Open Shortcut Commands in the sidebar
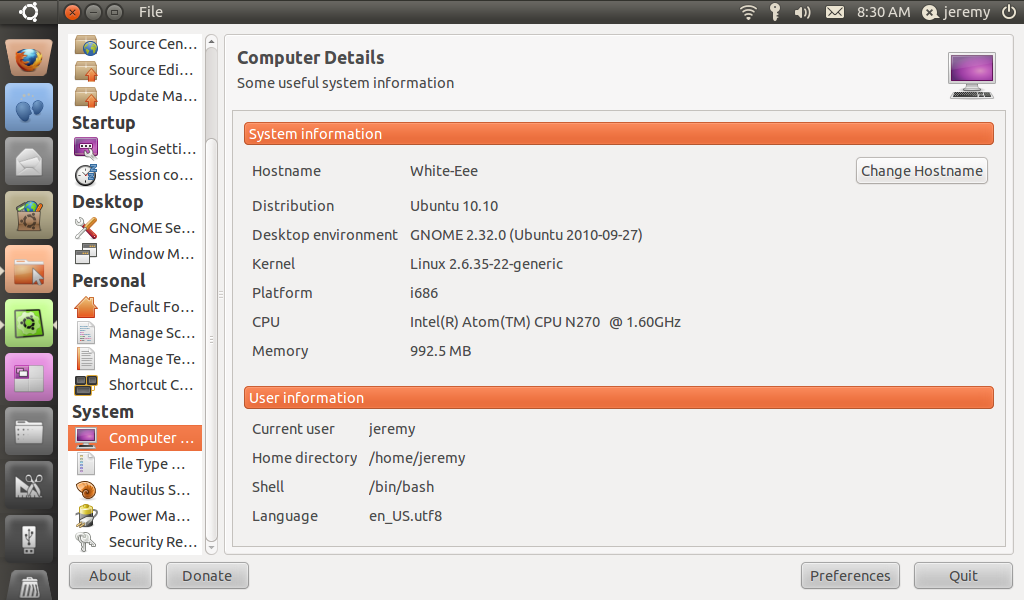The width and height of the screenshot is (1024, 600). tap(135, 385)
